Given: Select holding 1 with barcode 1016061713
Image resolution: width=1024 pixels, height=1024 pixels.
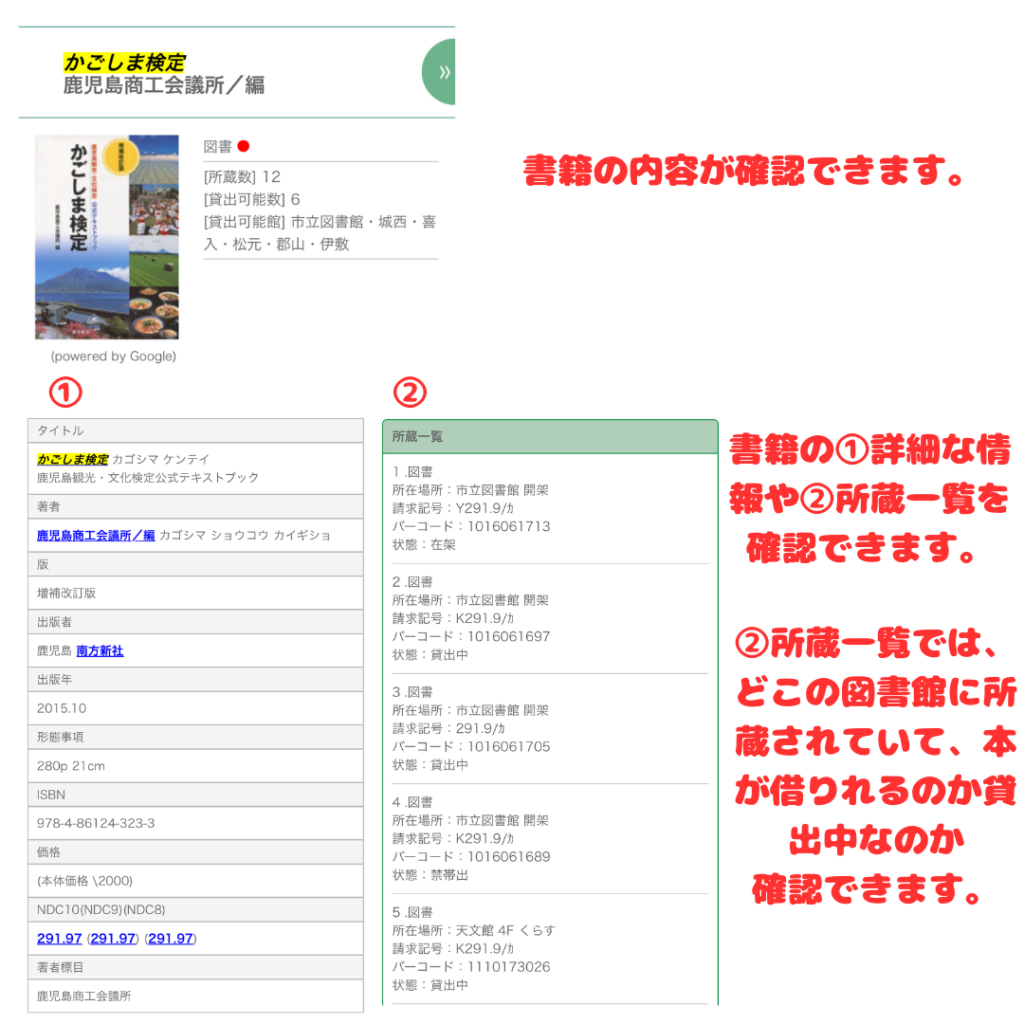Looking at the screenshot, I should coord(470,508).
